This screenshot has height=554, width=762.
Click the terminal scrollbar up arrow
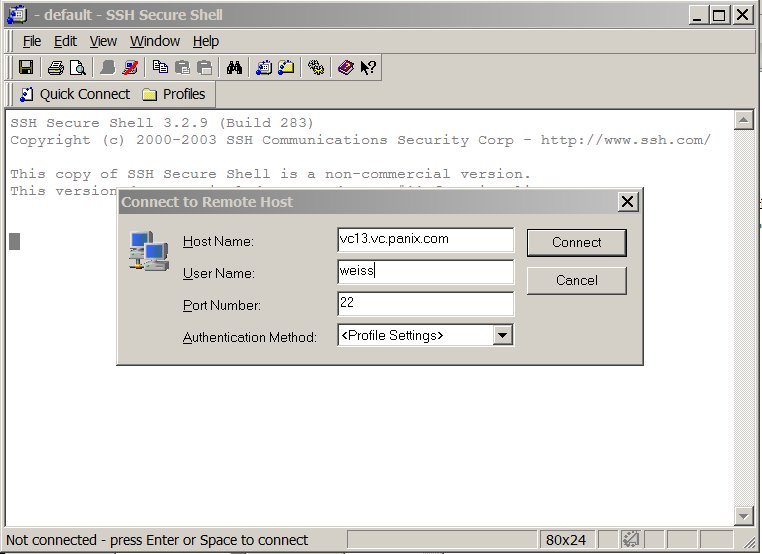744,120
